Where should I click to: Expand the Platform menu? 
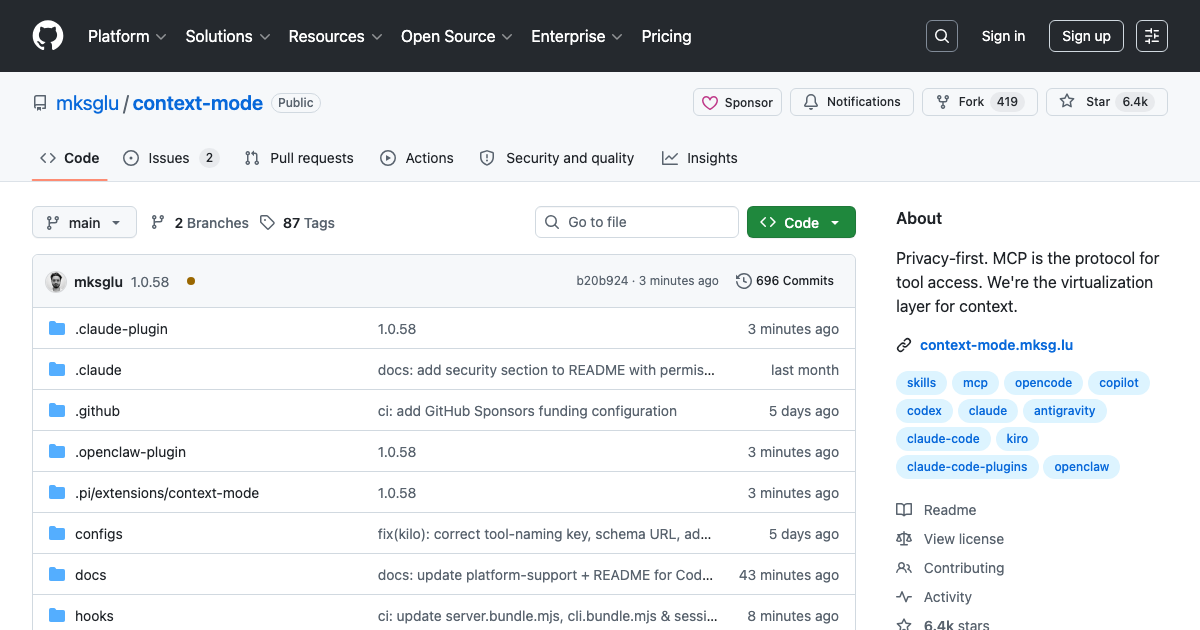tap(127, 36)
